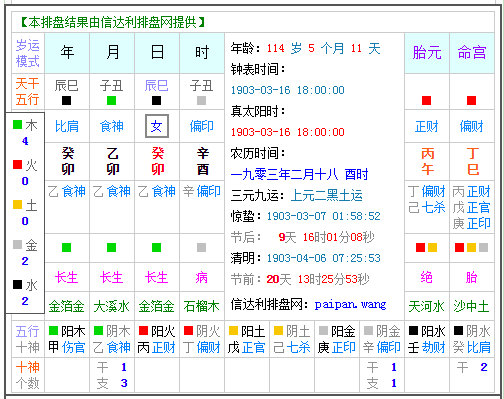
Task: Click the 胎元 column header
Action: (x=427, y=53)
